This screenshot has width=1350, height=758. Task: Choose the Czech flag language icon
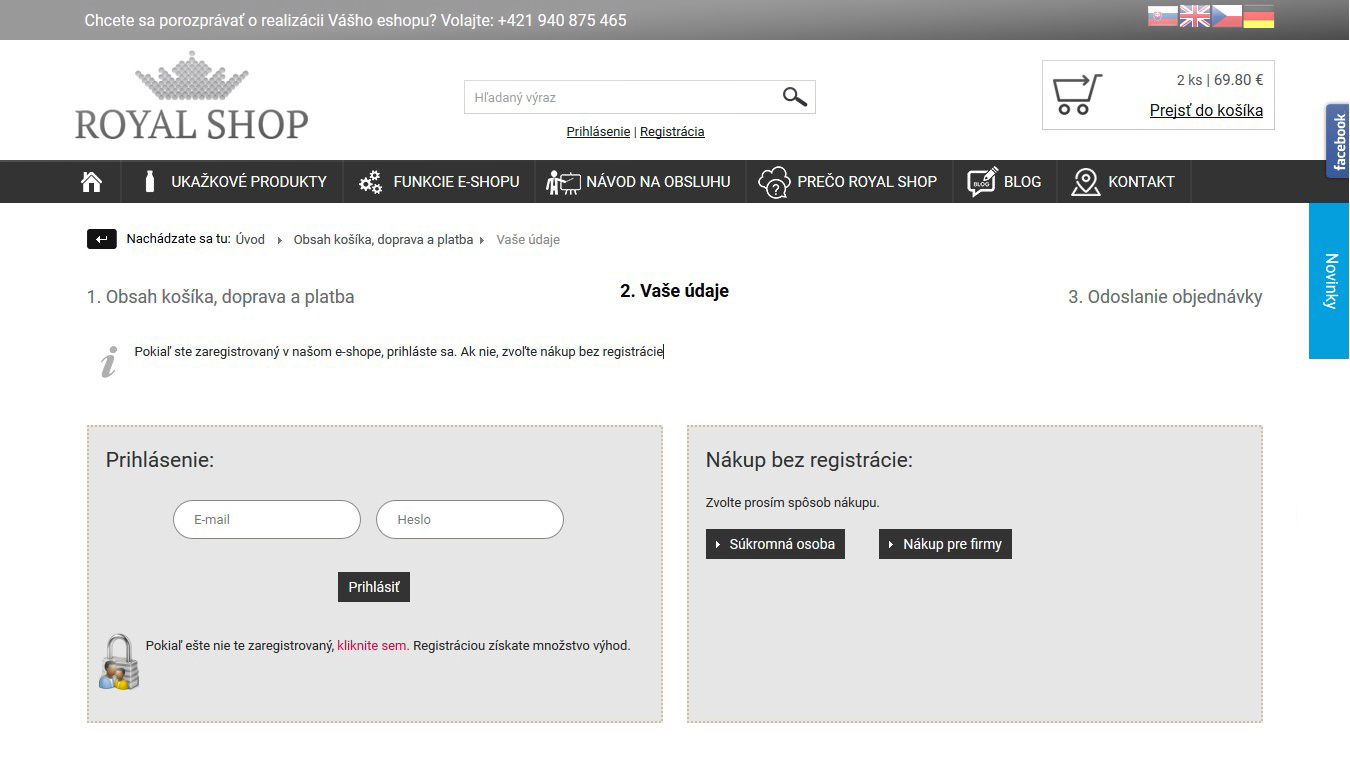tap(1226, 16)
